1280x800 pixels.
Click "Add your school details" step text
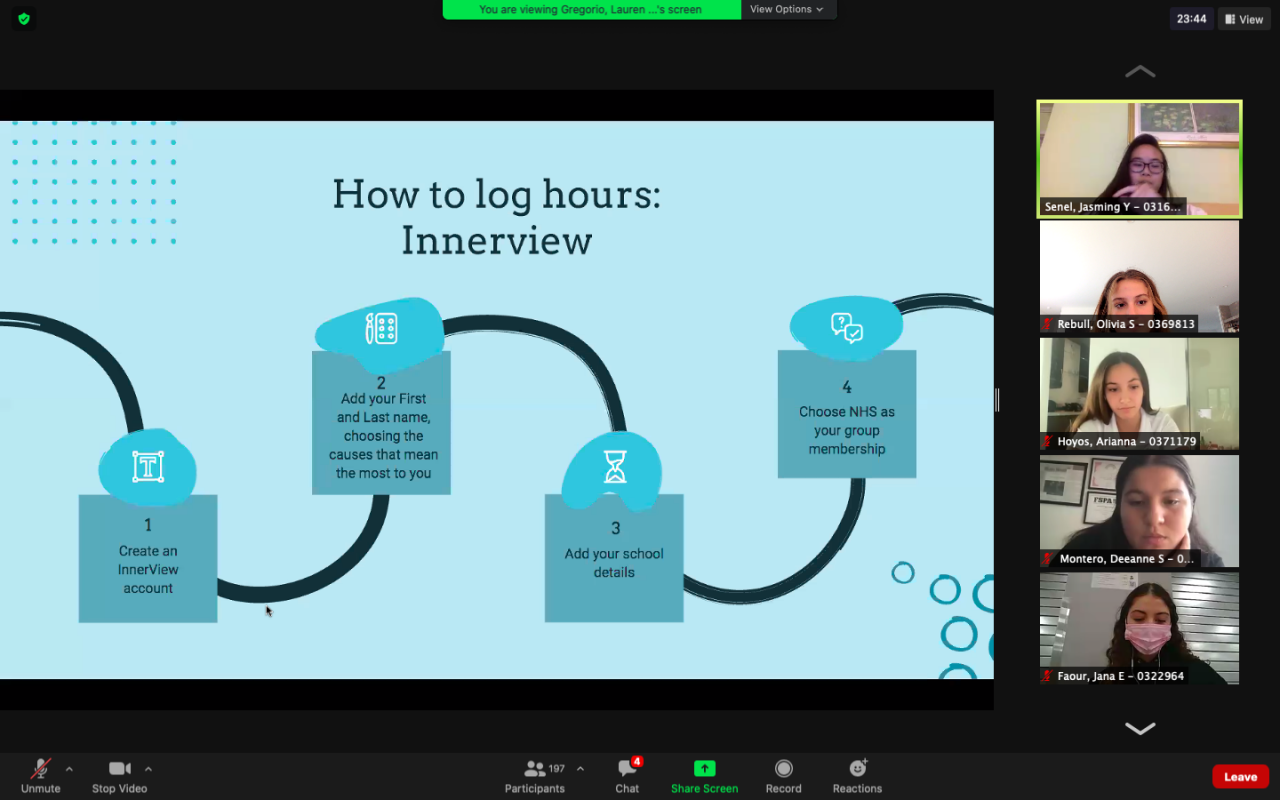pyautogui.click(x=614, y=563)
